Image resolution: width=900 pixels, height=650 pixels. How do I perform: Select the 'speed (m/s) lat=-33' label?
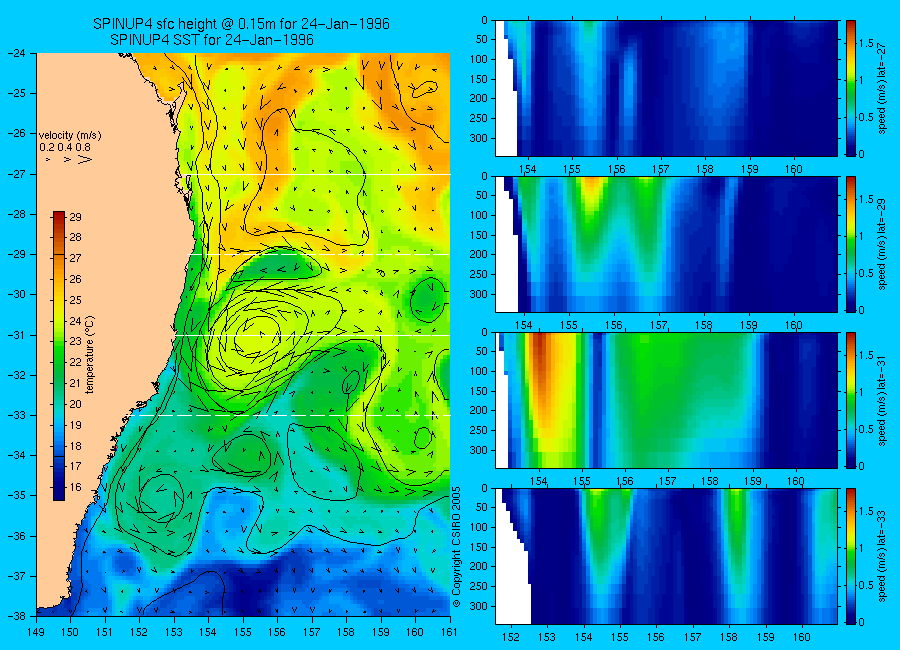(882, 556)
